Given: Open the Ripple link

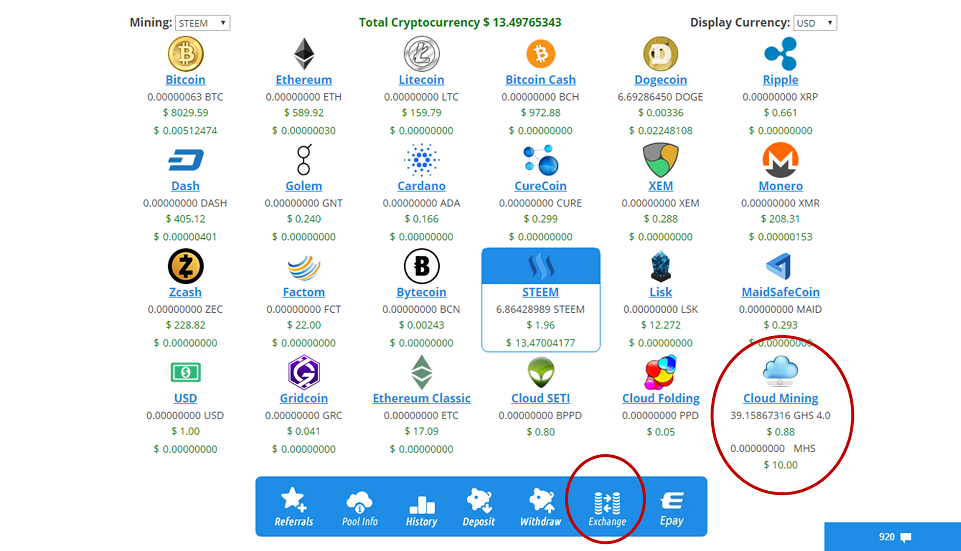Looking at the screenshot, I should [780, 80].
